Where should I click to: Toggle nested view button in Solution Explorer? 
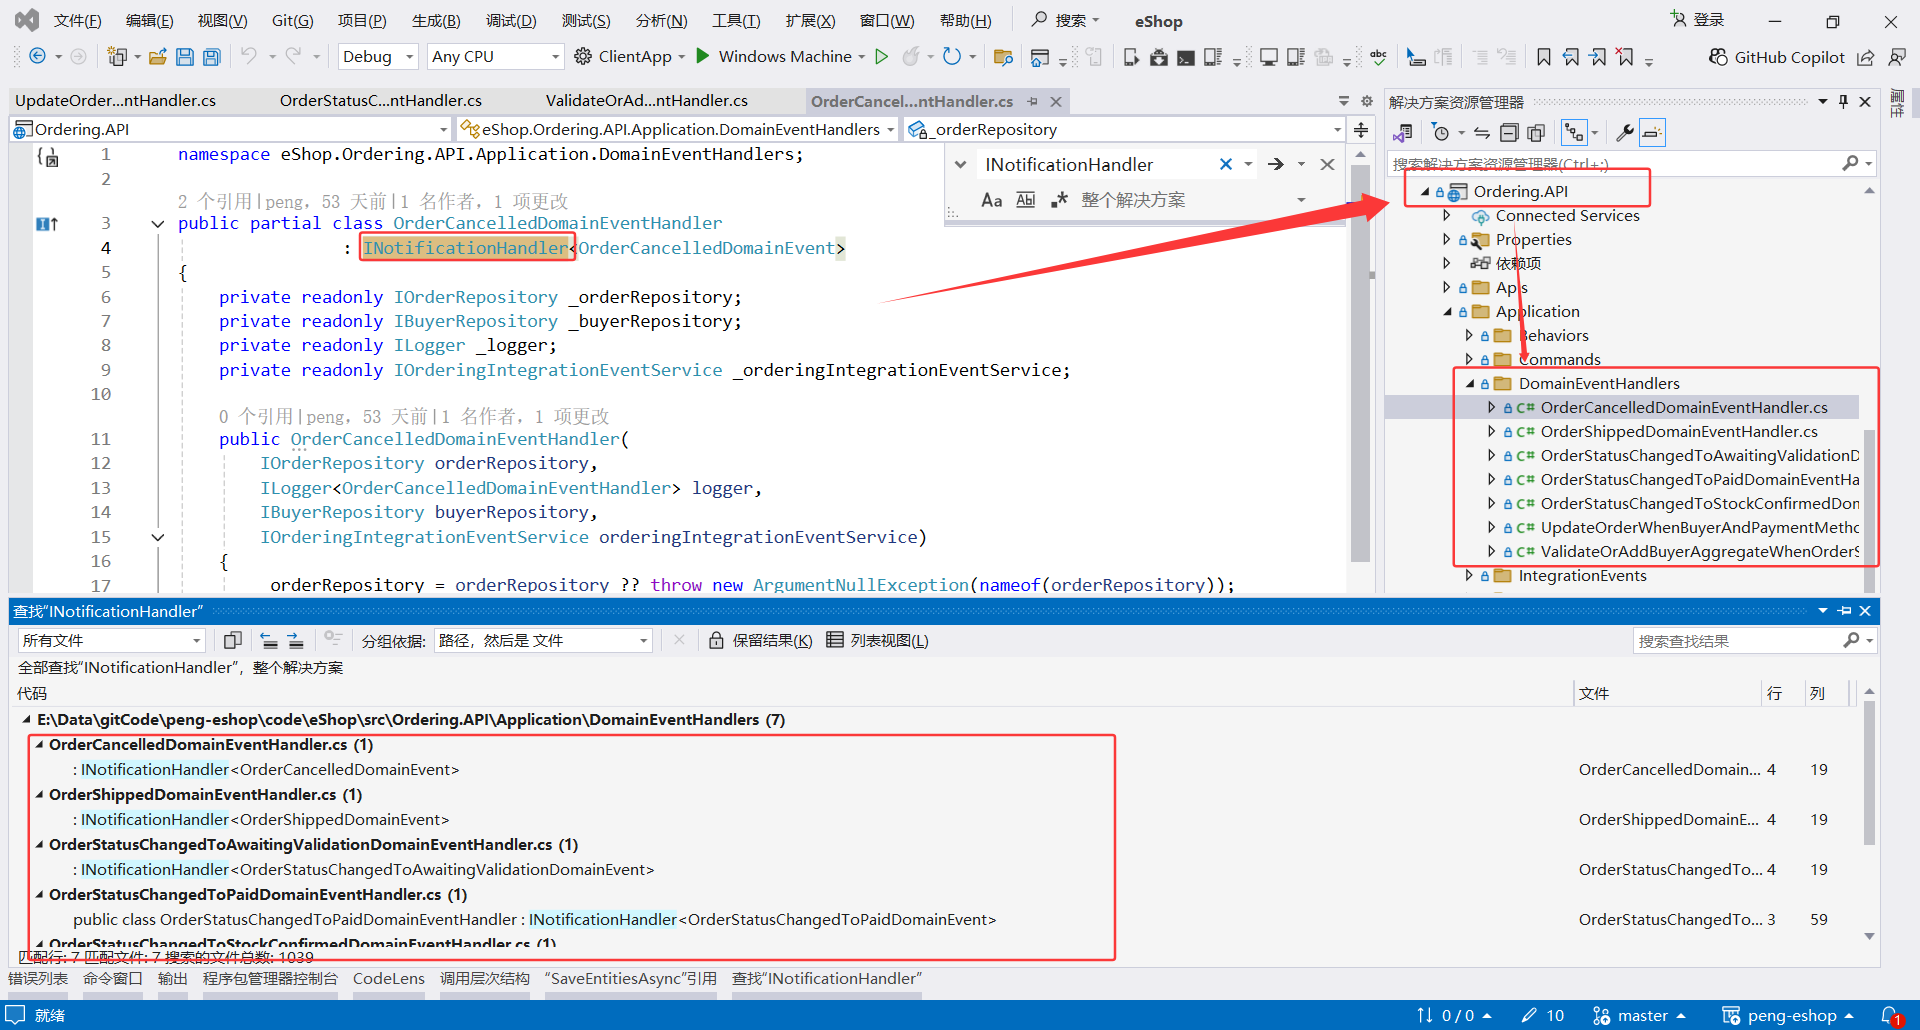(x=1575, y=133)
